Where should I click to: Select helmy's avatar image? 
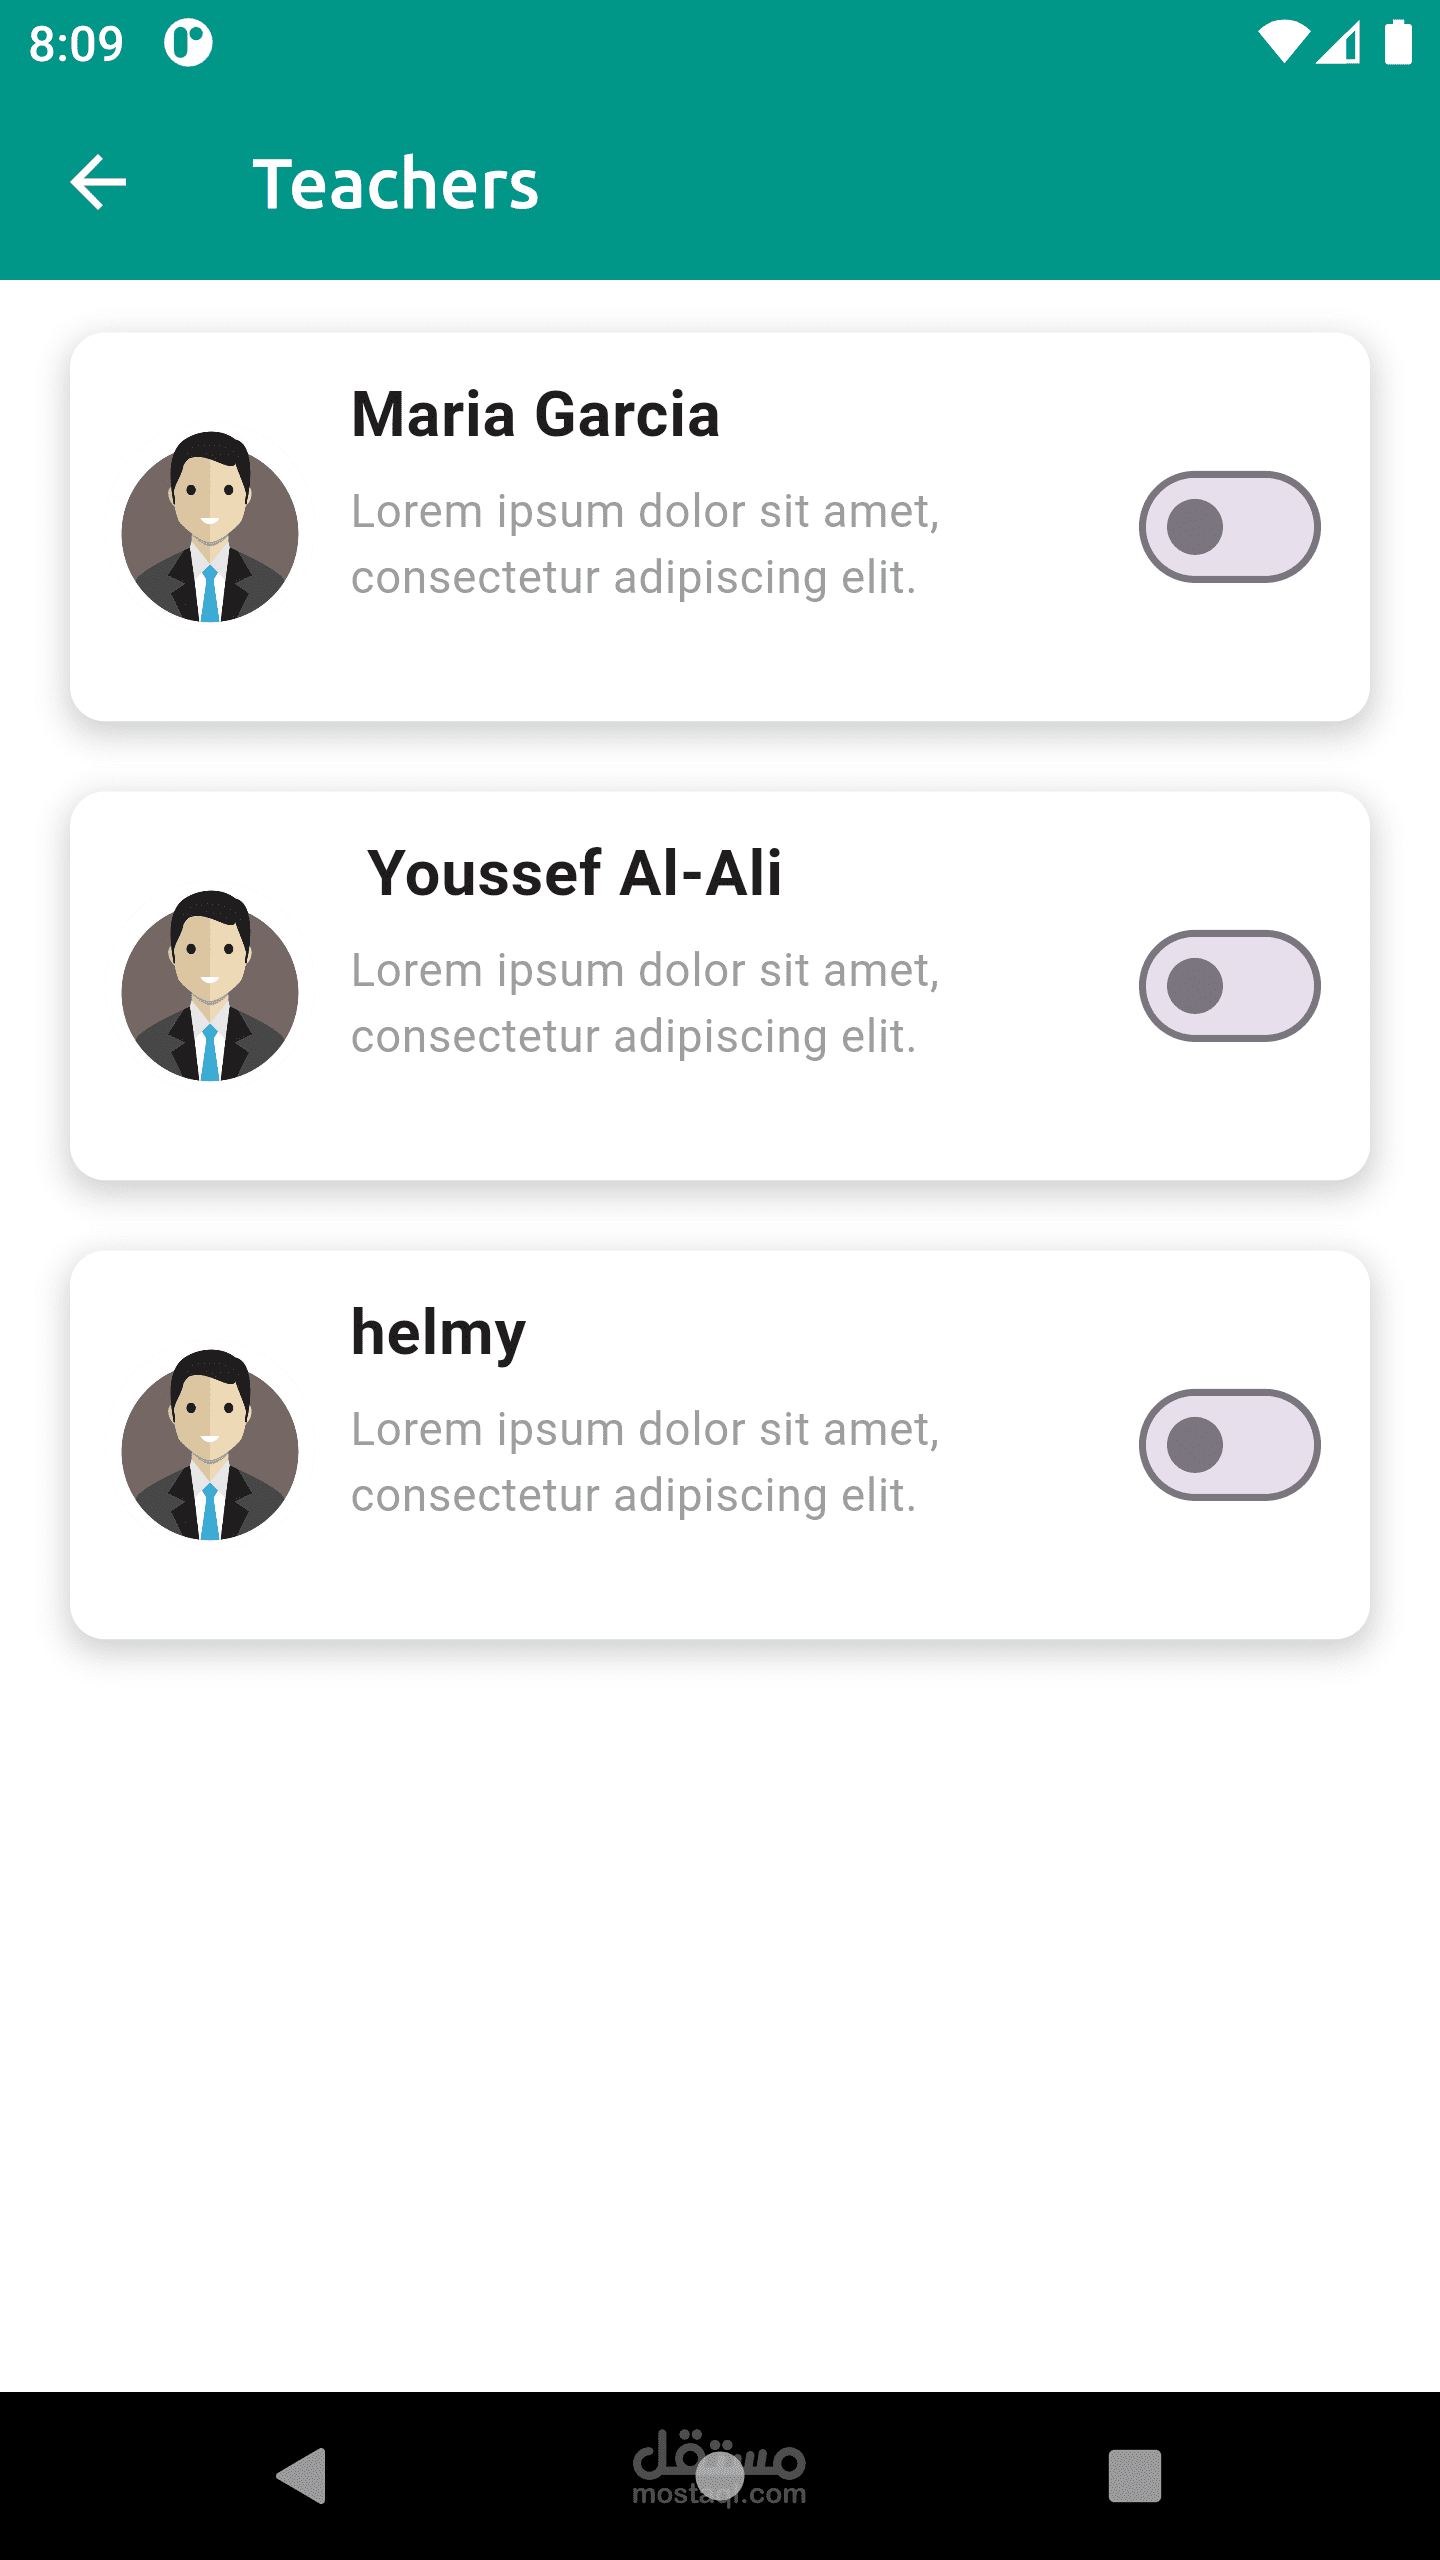210,1446
